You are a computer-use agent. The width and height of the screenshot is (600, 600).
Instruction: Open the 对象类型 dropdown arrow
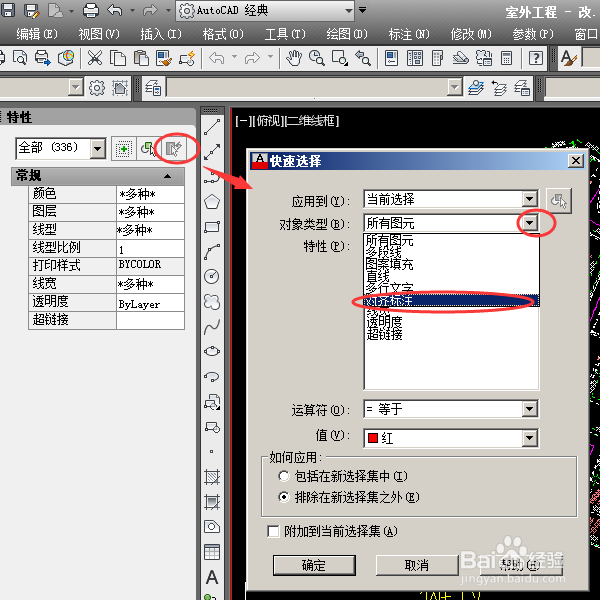coord(530,223)
